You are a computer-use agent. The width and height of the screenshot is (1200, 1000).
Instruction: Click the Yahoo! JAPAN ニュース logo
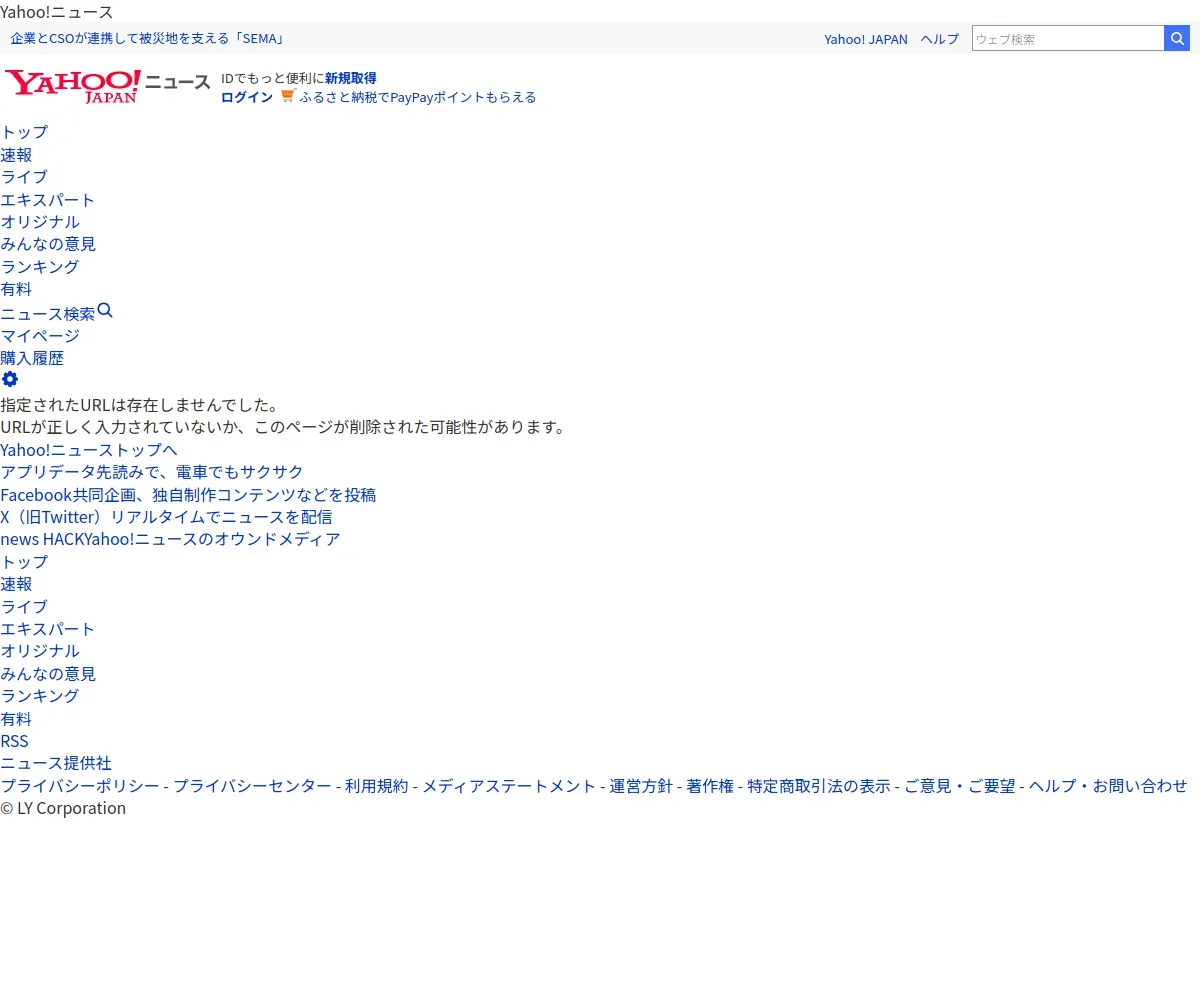coord(107,86)
